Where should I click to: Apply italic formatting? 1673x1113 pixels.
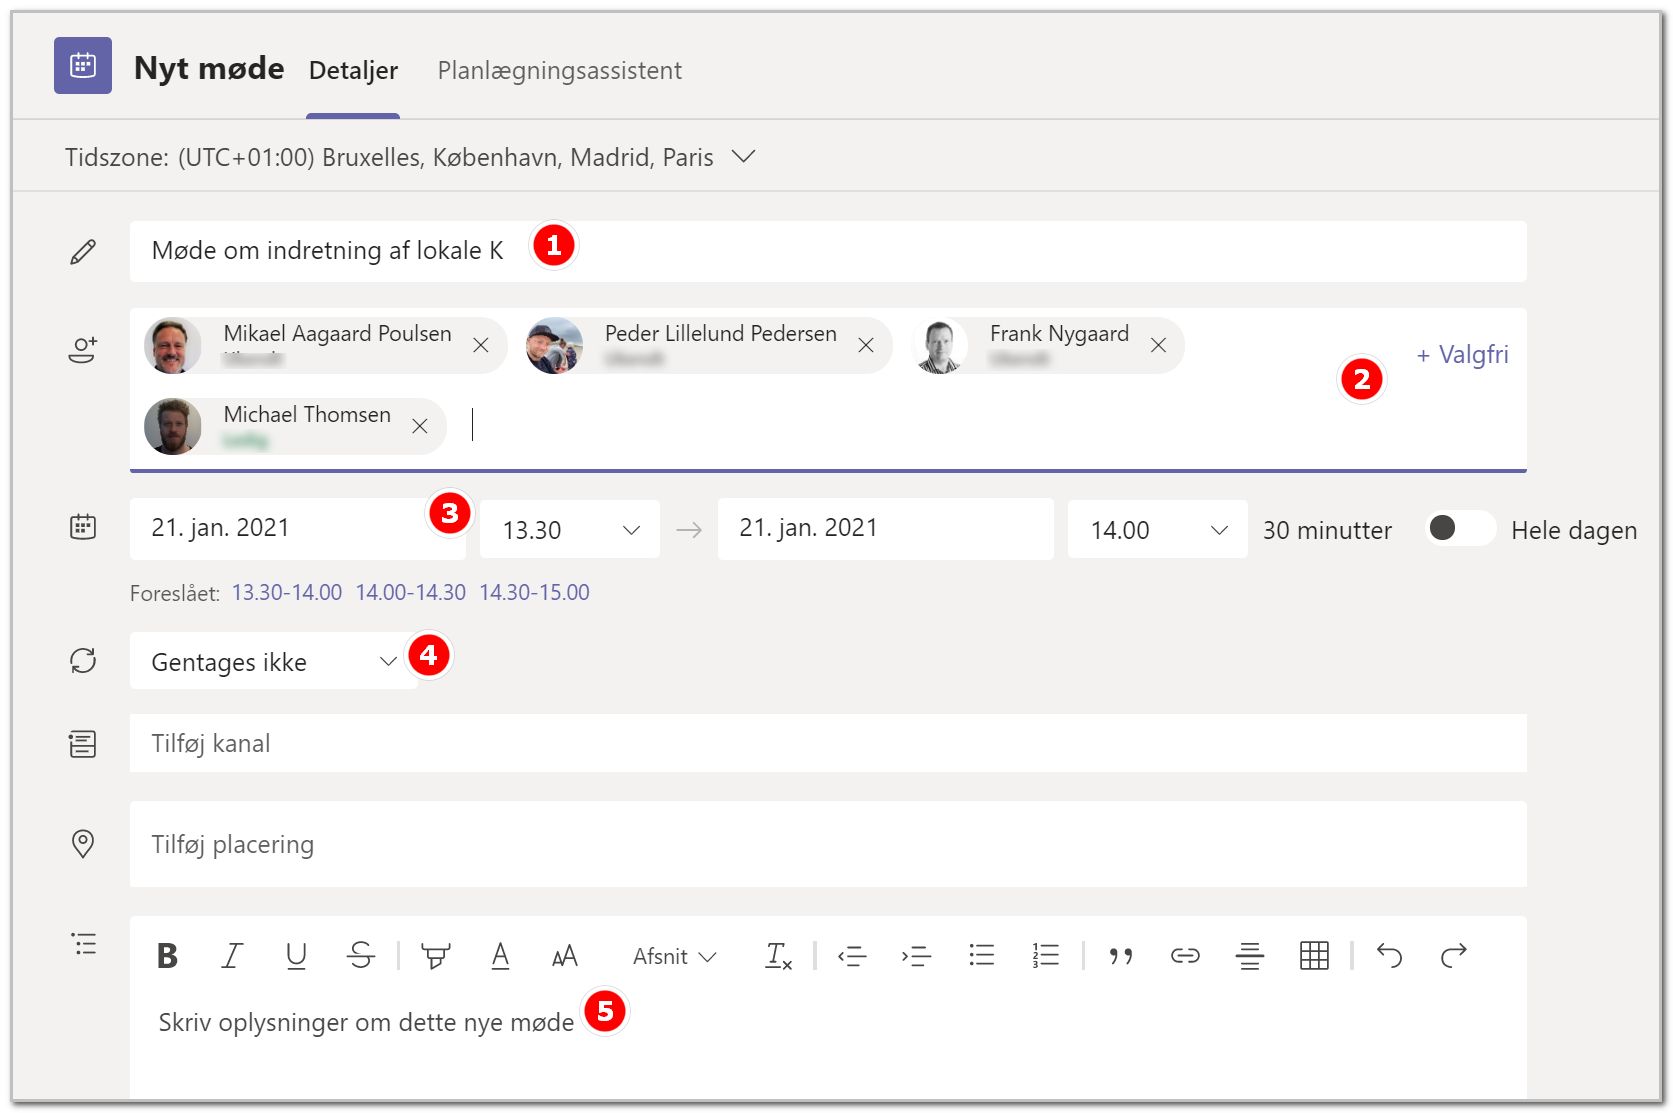(x=232, y=956)
